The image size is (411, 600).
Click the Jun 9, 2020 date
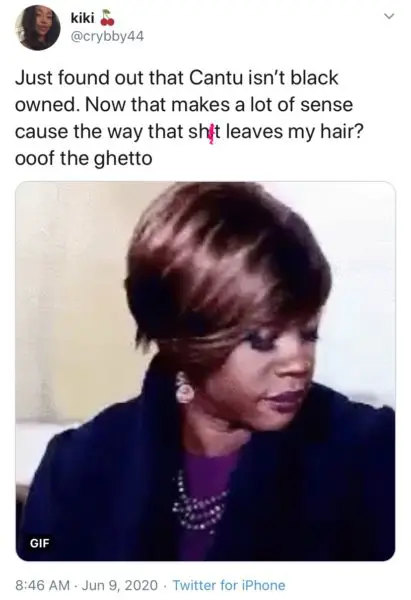pyautogui.click(x=120, y=585)
